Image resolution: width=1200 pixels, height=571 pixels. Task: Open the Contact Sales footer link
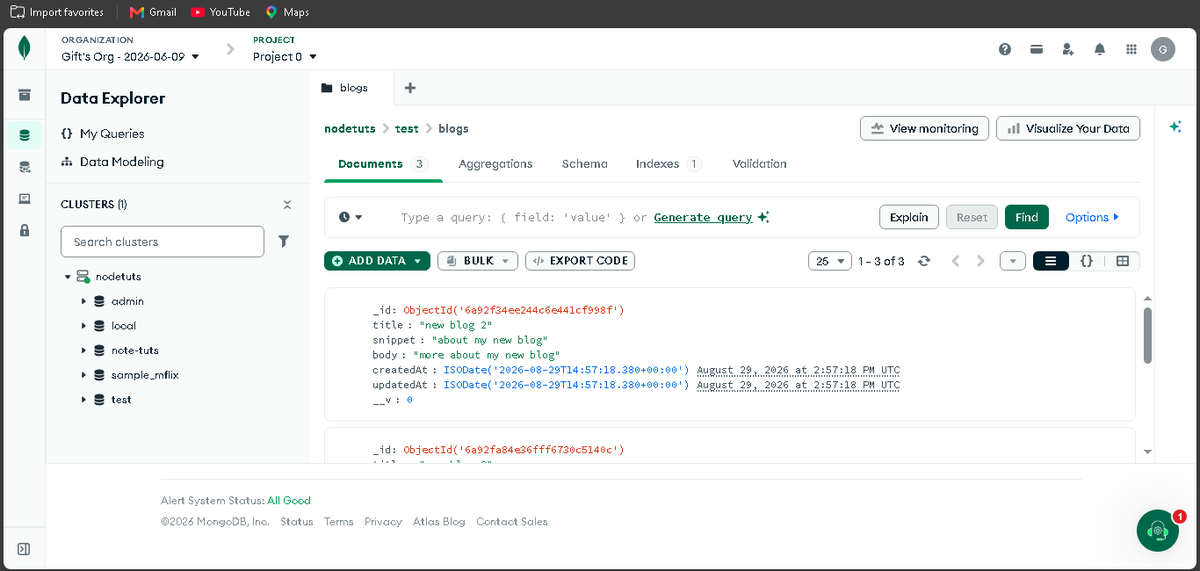coord(512,521)
